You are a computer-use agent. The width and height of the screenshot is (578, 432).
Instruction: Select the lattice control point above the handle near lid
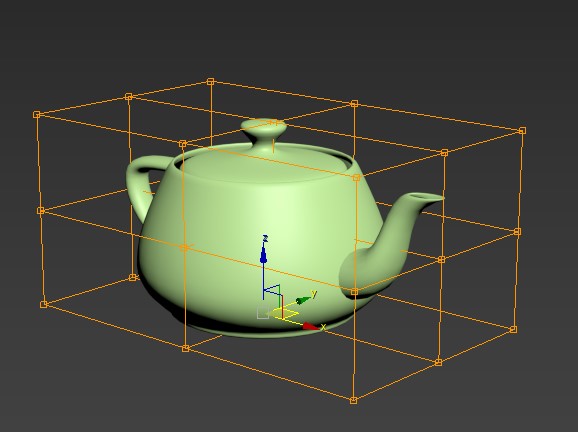(x=183, y=144)
